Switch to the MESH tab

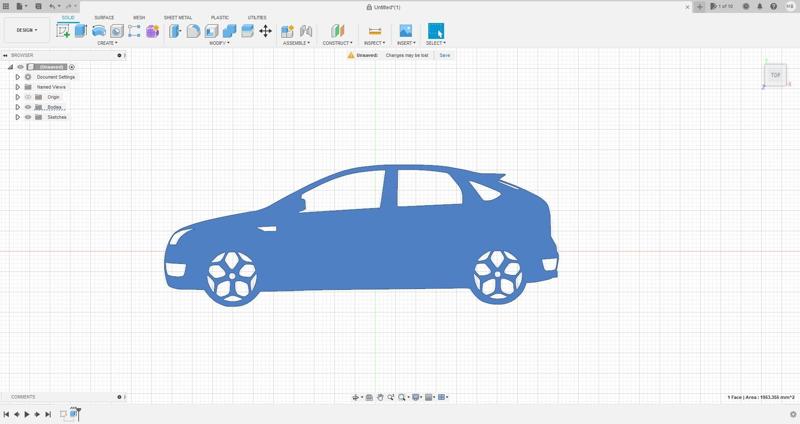pyautogui.click(x=139, y=18)
